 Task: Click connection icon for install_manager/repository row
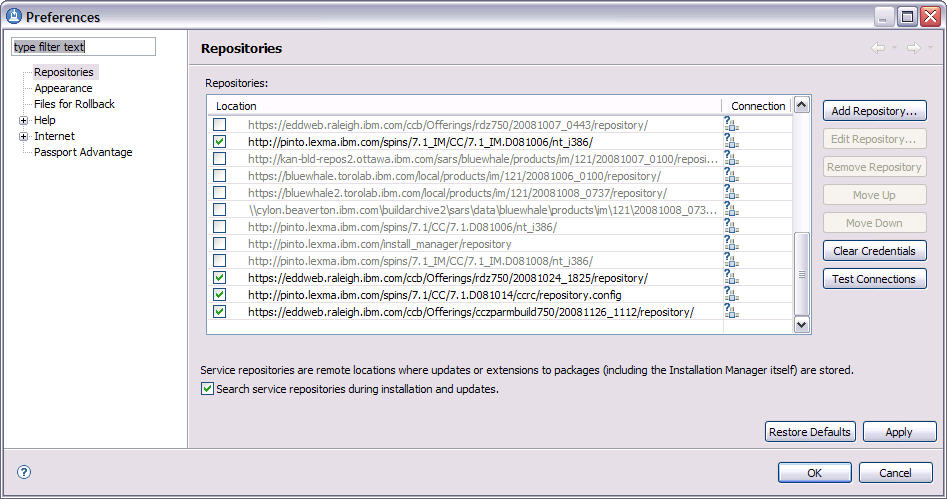[731, 243]
